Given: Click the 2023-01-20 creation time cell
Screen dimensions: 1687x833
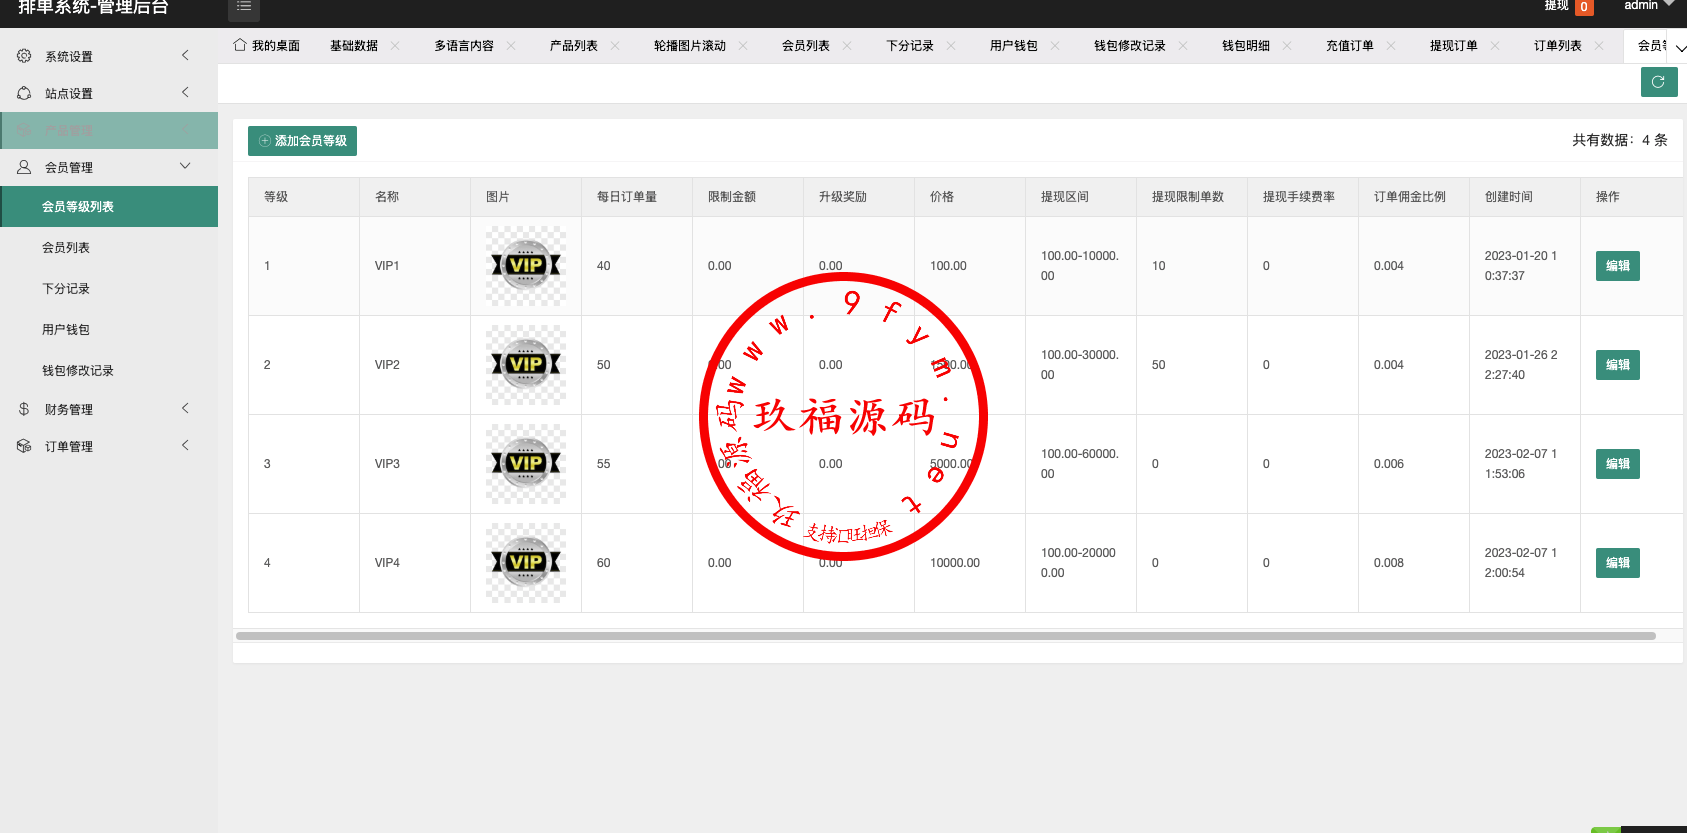Looking at the screenshot, I should click(1525, 266).
